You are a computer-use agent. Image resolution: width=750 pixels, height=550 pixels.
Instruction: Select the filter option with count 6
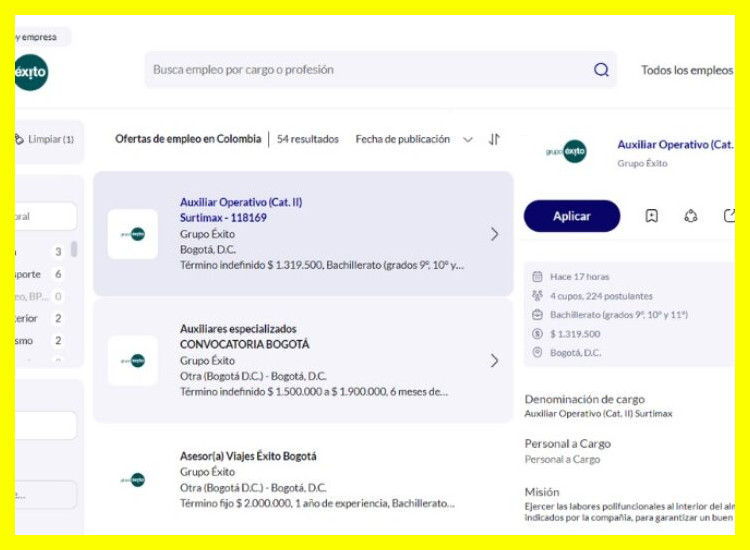click(x=40, y=274)
